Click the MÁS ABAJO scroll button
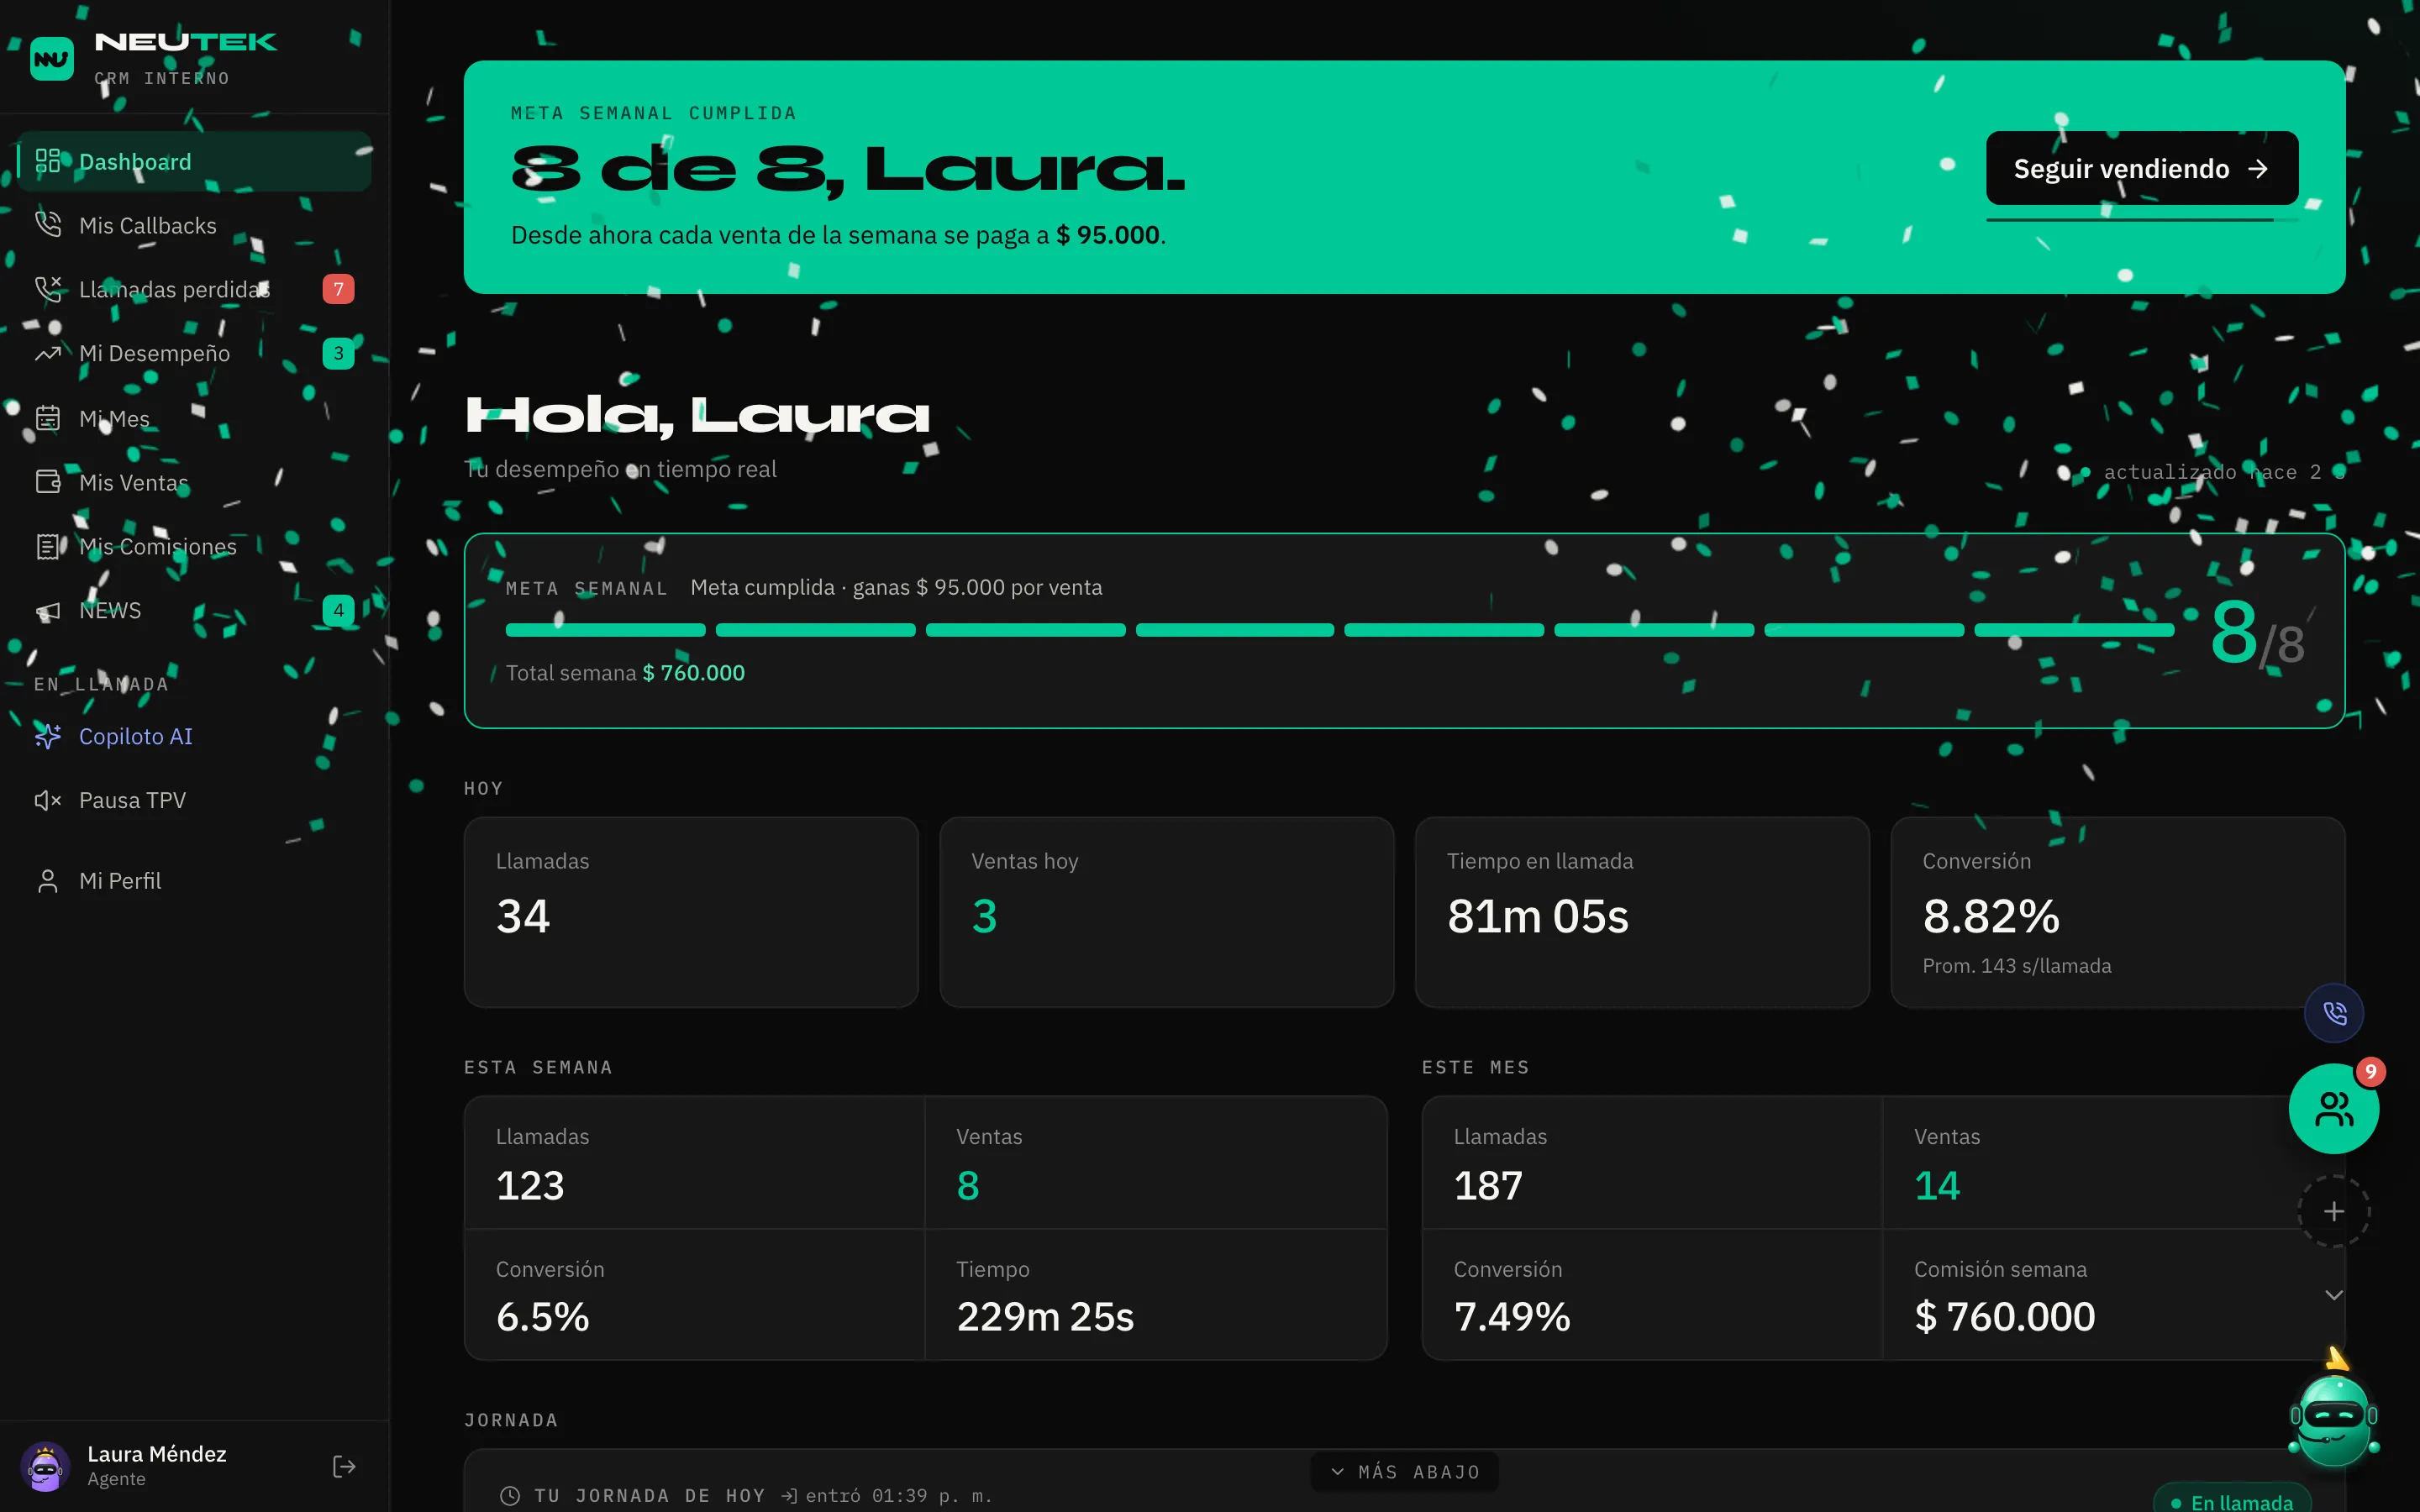Screen dimensions: 2420x1512 (x=1405, y=1471)
